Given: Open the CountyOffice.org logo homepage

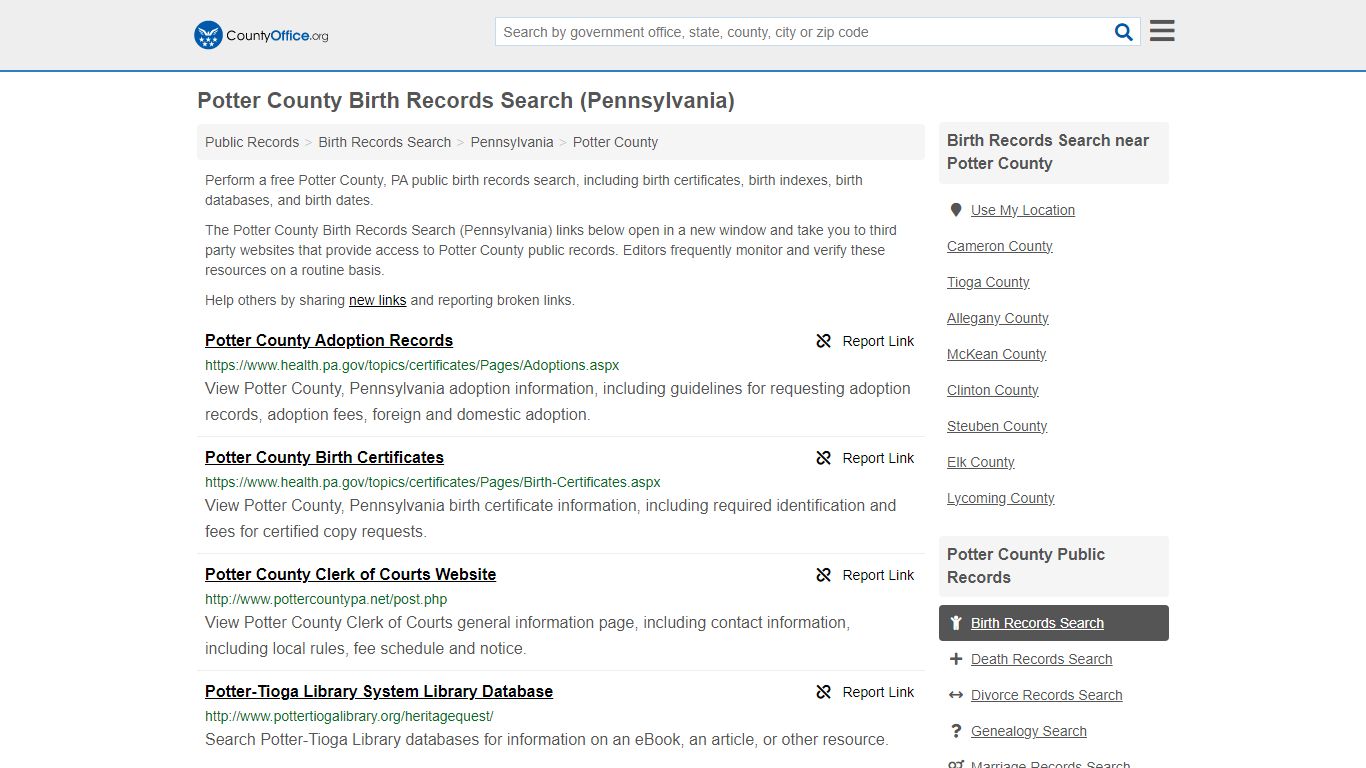Looking at the screenshot, I should click(261, 35).
